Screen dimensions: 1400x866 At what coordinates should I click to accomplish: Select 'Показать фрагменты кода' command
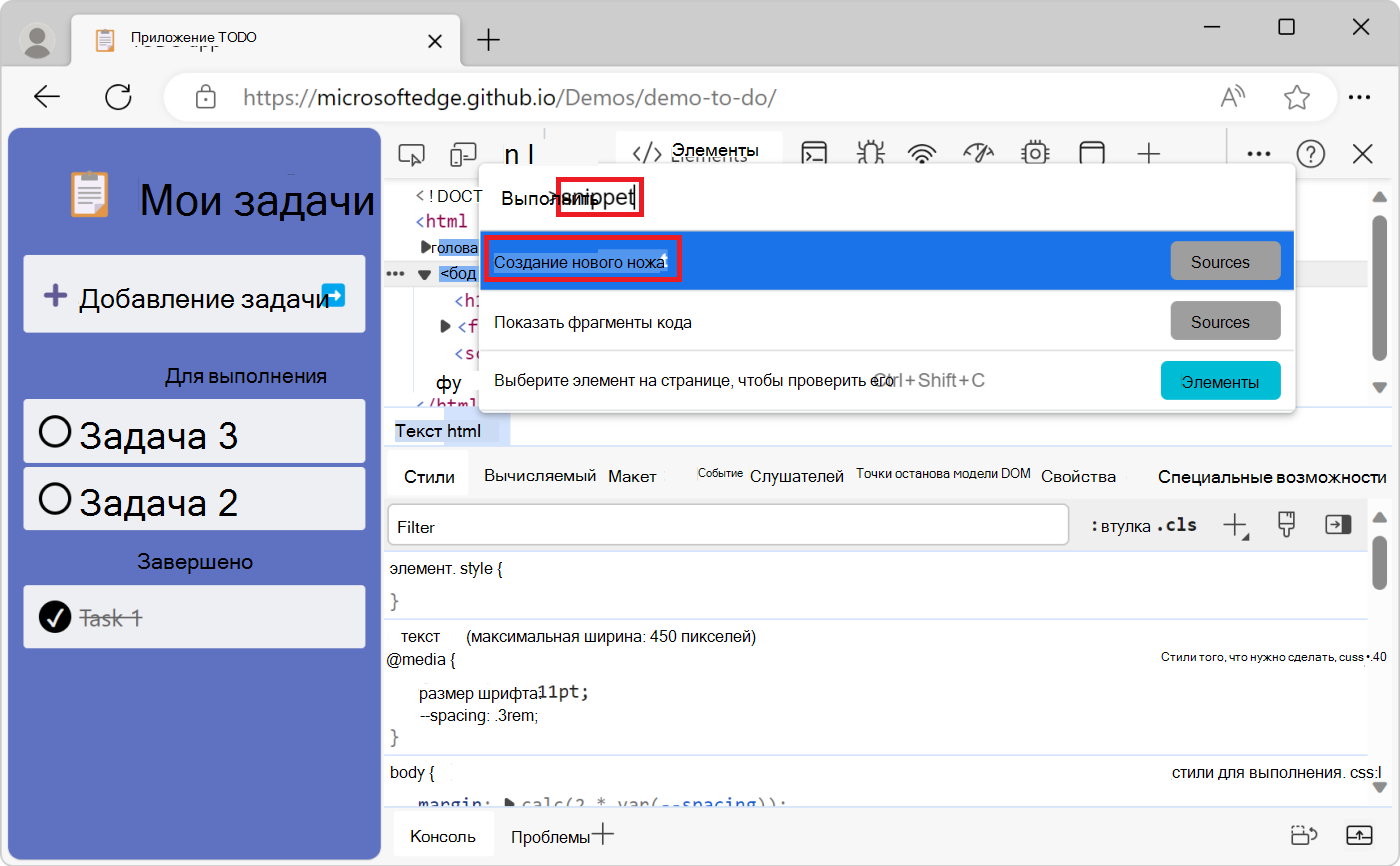(887, 322)
